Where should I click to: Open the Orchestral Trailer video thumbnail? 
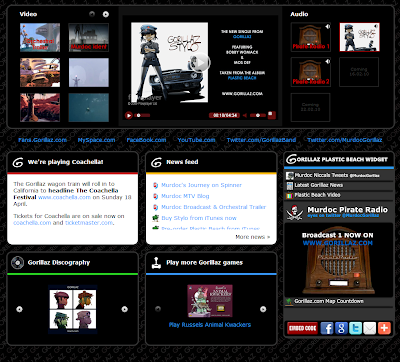coord(40,37)
